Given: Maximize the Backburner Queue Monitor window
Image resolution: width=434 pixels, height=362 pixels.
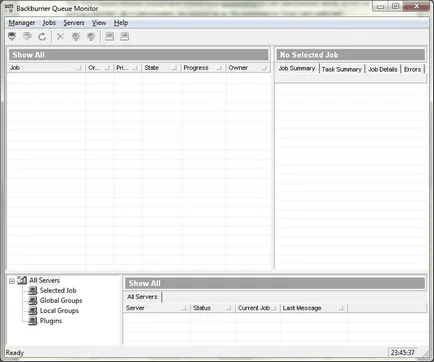Looking at the screenshot, I should coord(395,6).
